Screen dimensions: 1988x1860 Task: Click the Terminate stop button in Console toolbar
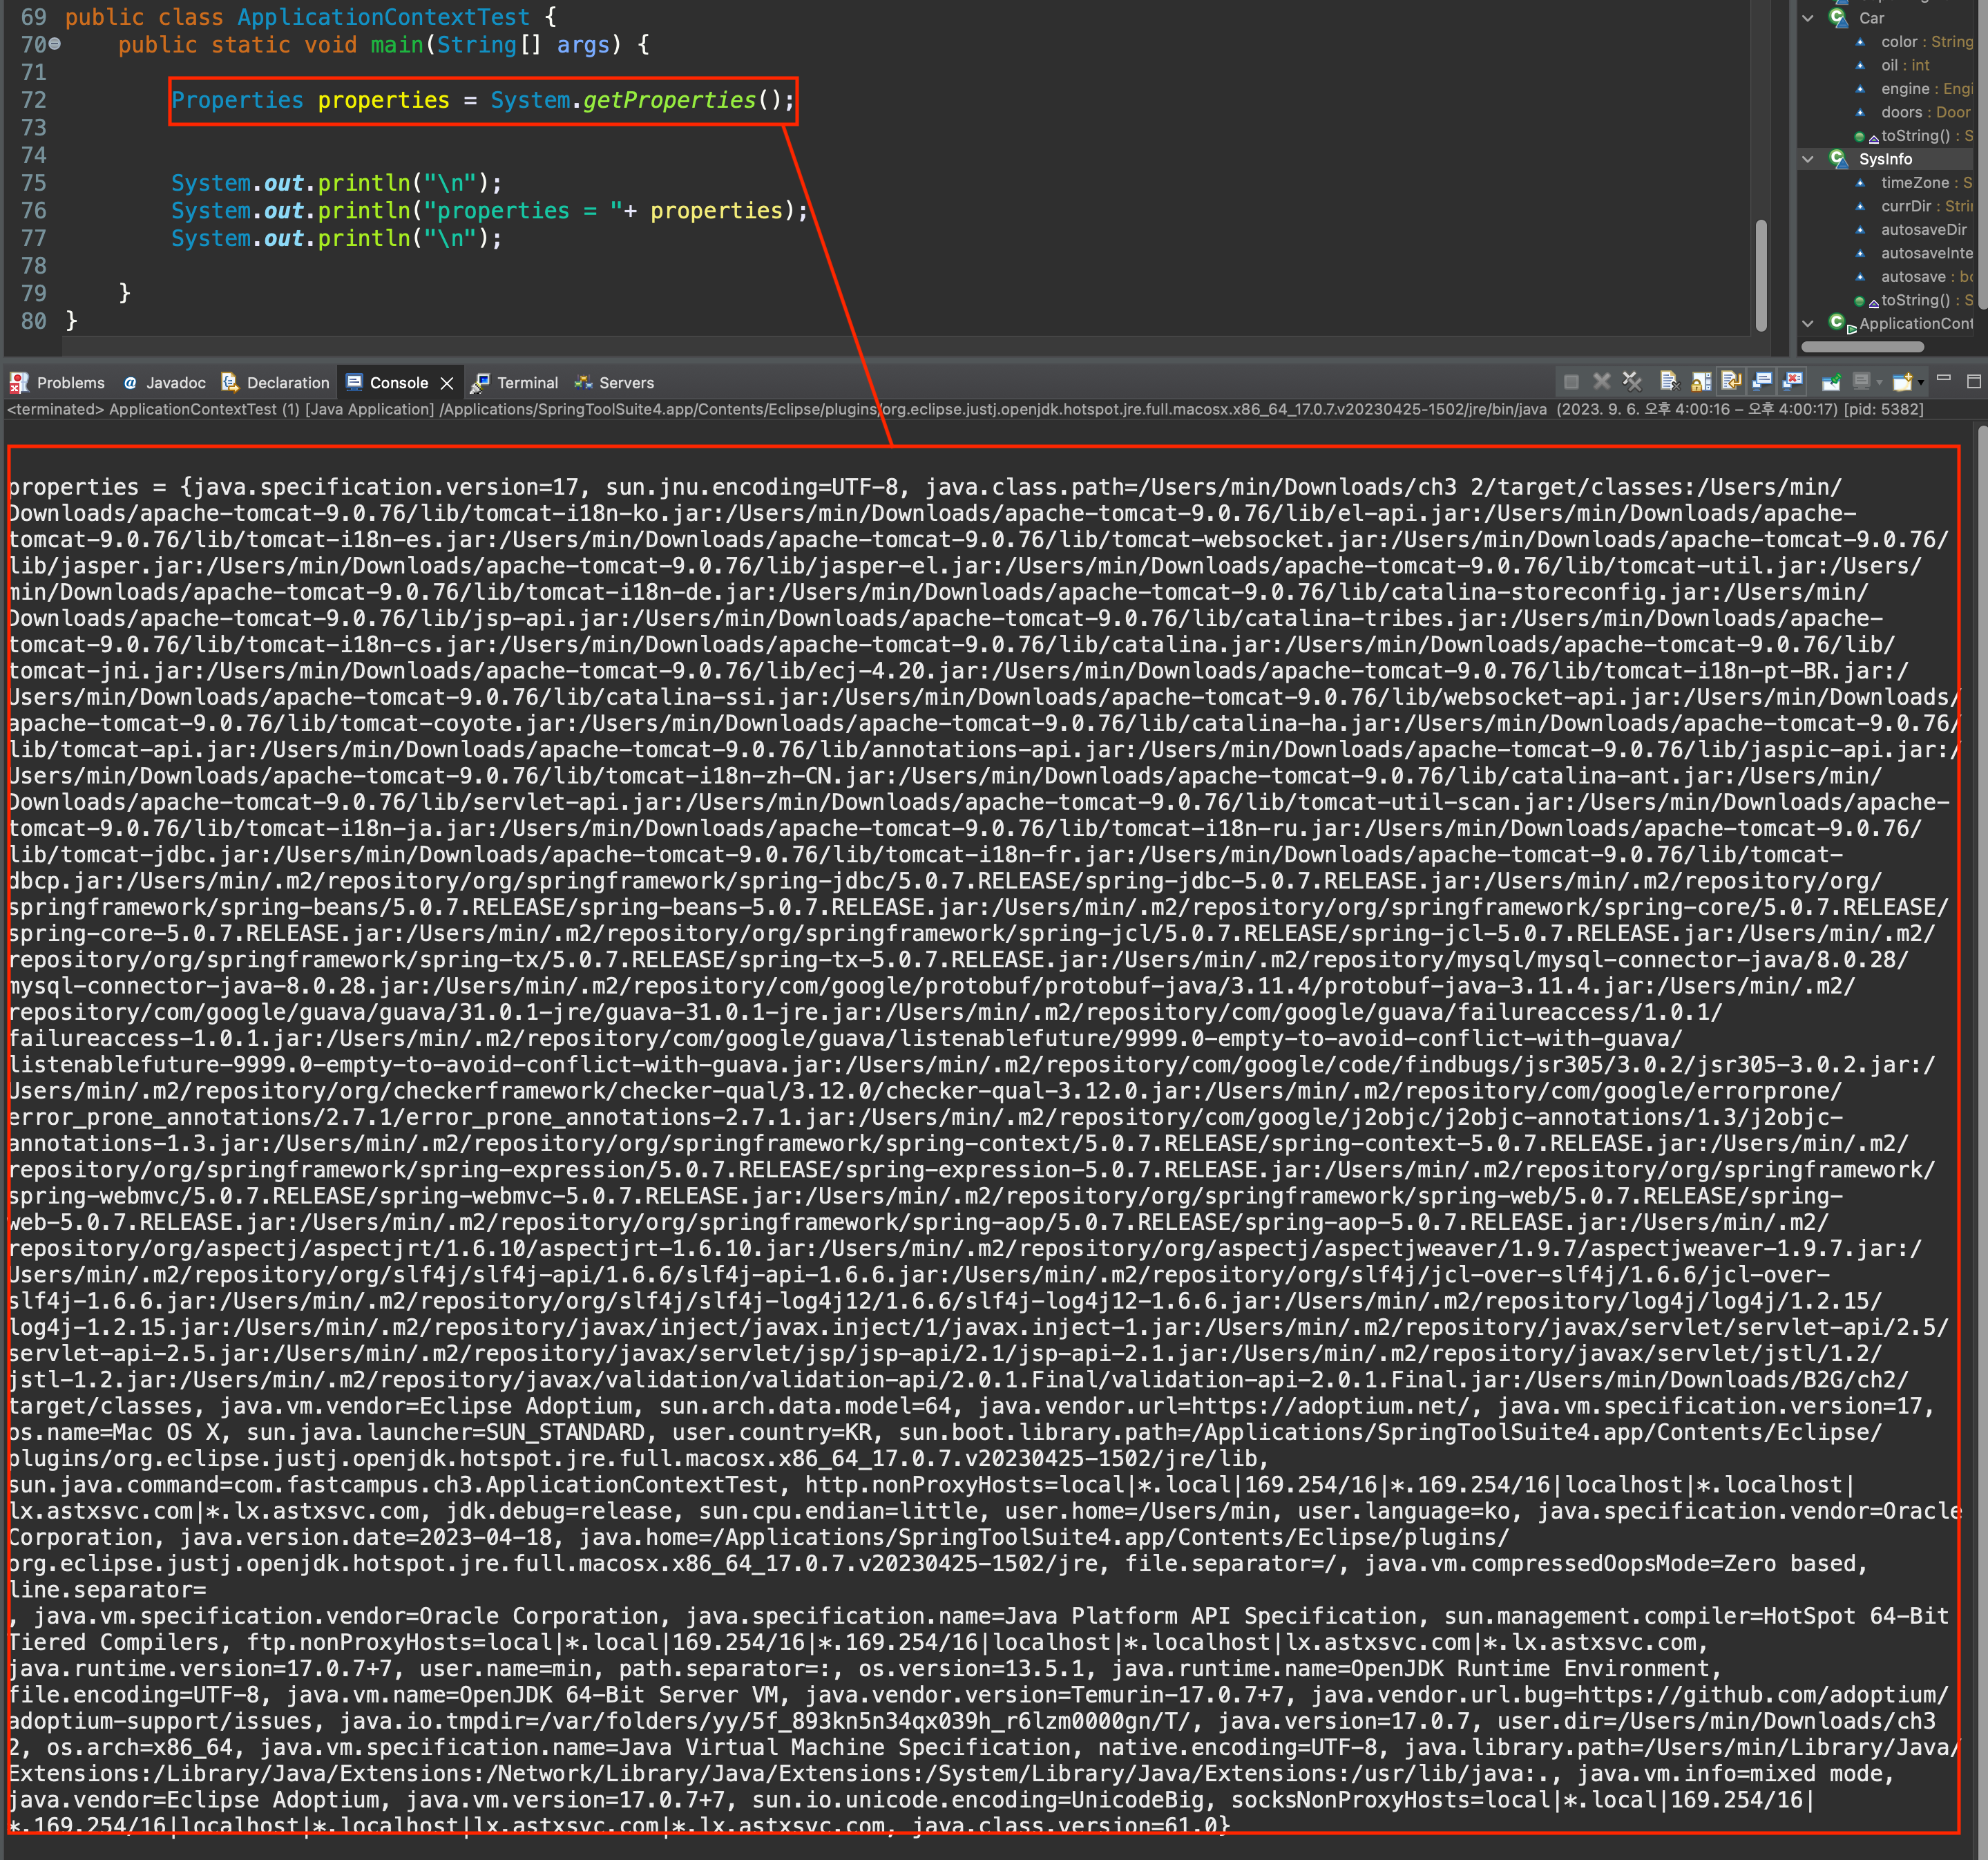coord(1571,382)
